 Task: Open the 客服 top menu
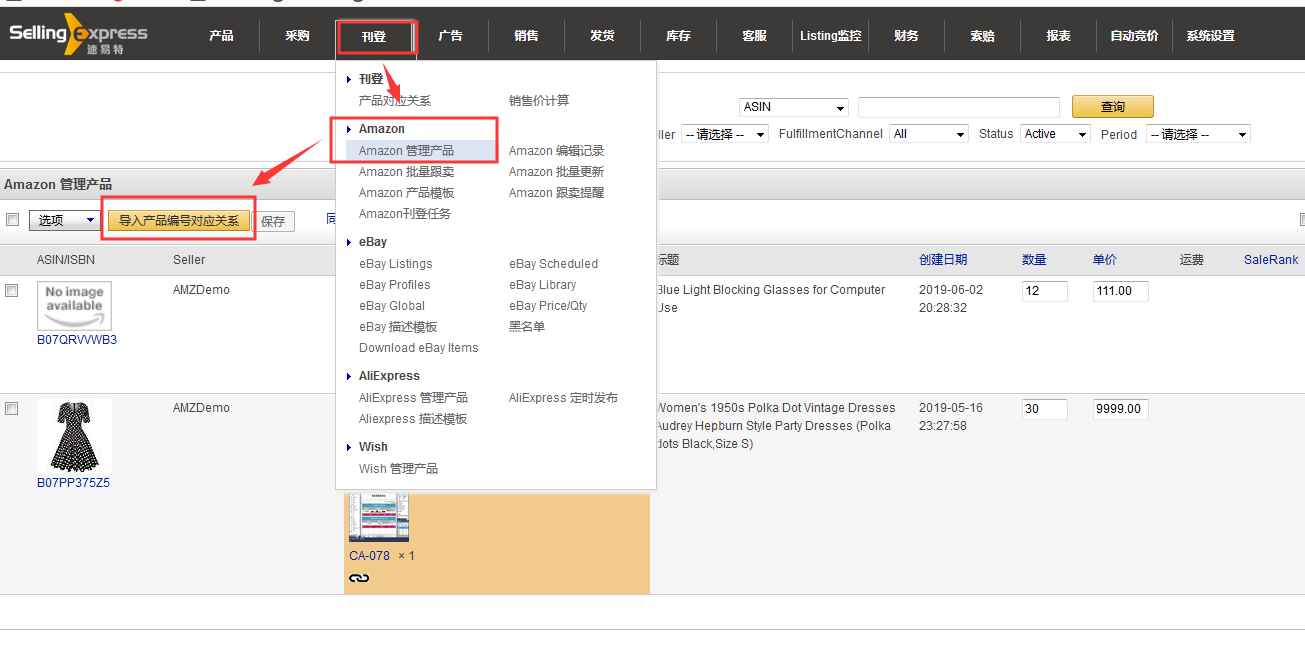pyautogui.click(x=754, y=36)
